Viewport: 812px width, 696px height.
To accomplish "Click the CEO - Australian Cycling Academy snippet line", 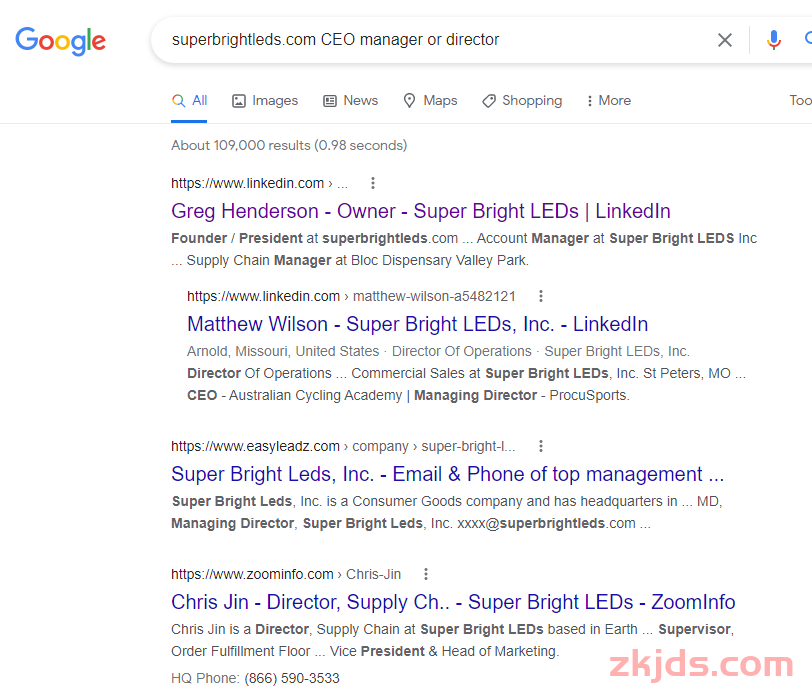I will pos(408,395).
